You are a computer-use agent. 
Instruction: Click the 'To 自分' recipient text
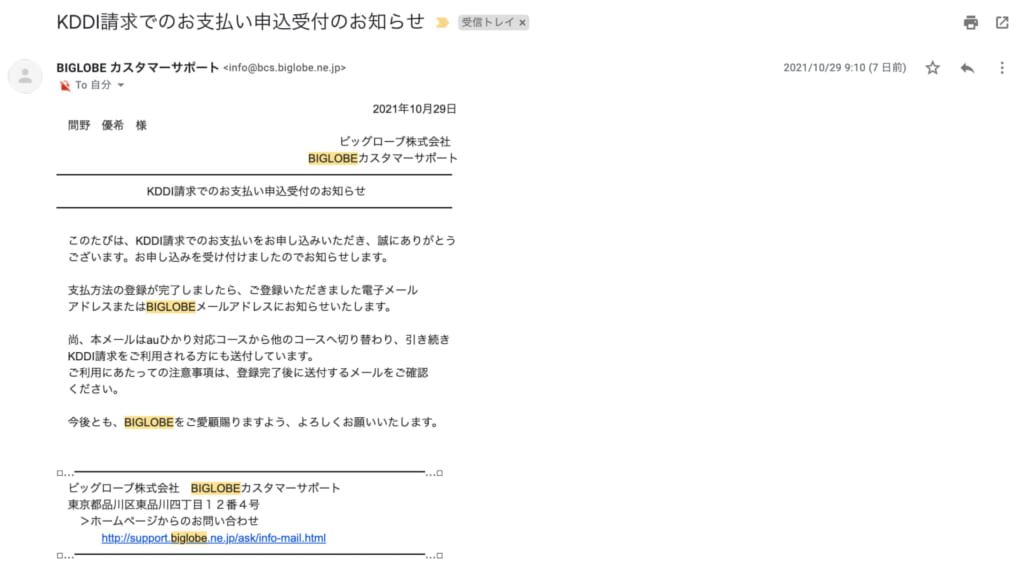(93, 86)
